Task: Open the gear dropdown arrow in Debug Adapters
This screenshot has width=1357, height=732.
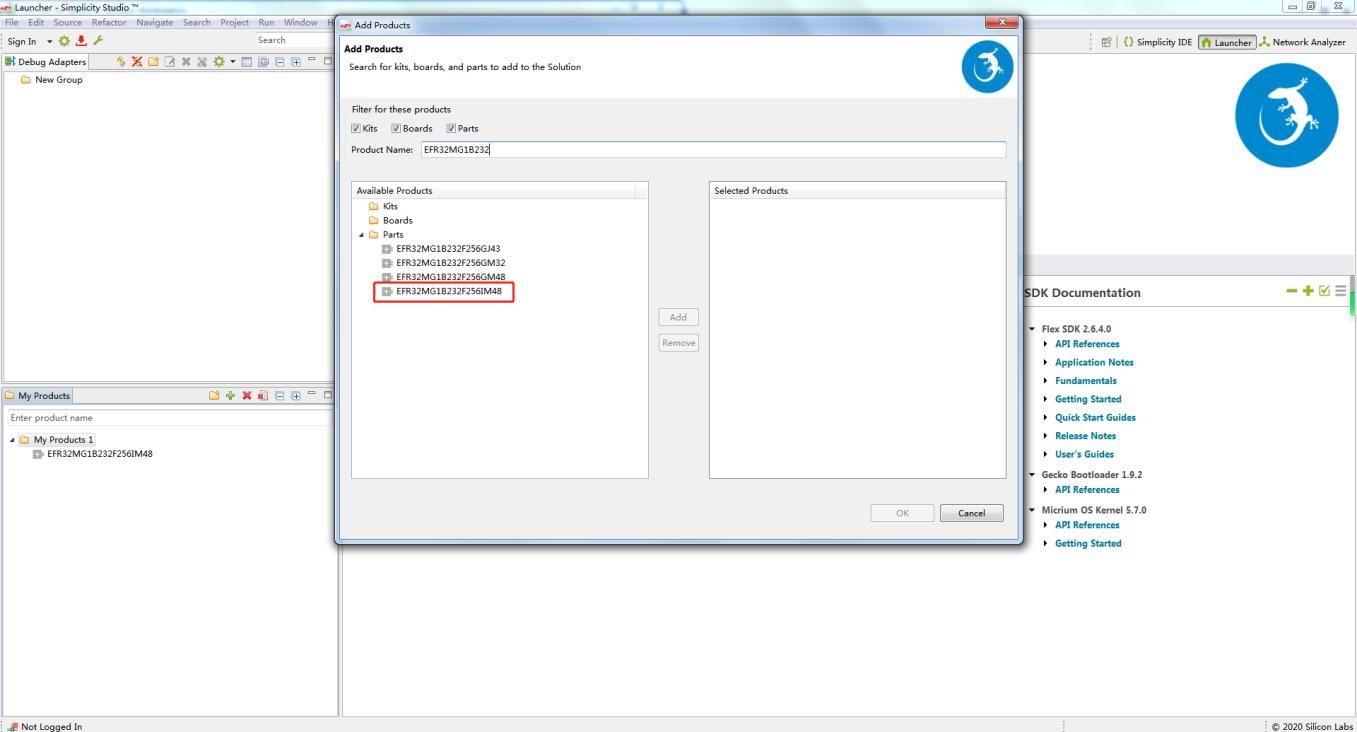Action: [232, 62]
